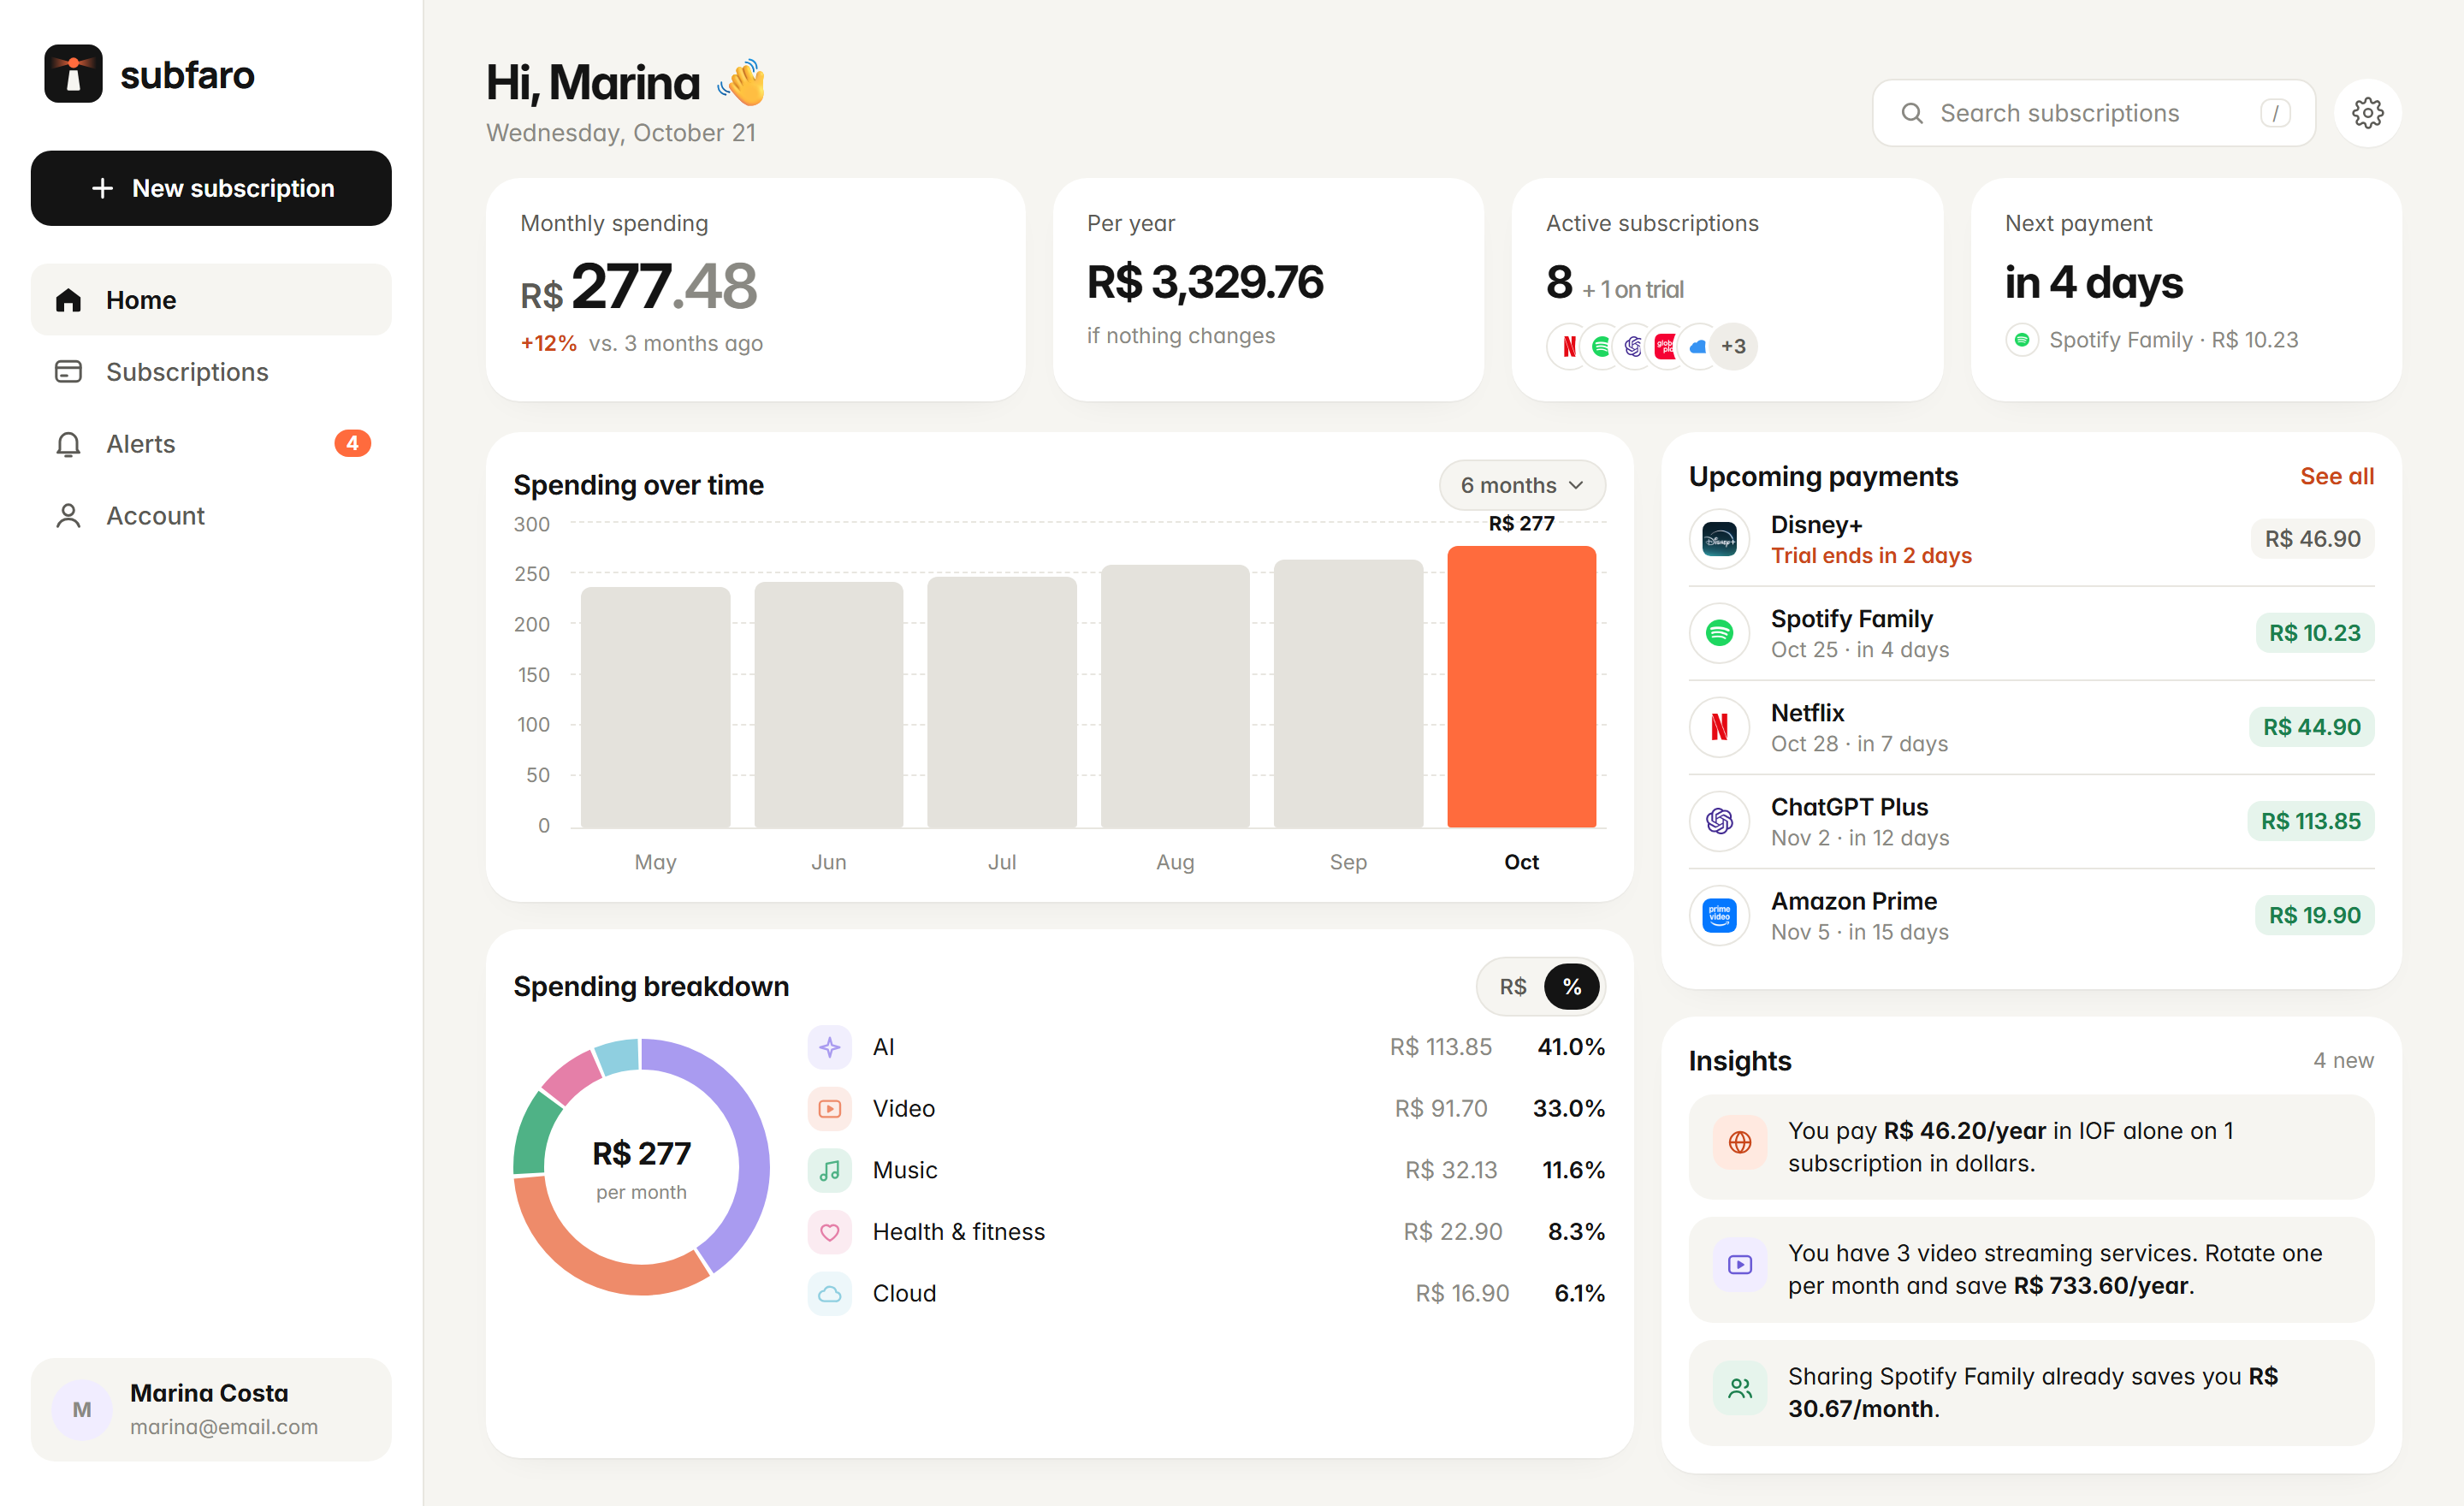Click the Disney+ service icon
2464x1506 pixels.
point(1719,540)
